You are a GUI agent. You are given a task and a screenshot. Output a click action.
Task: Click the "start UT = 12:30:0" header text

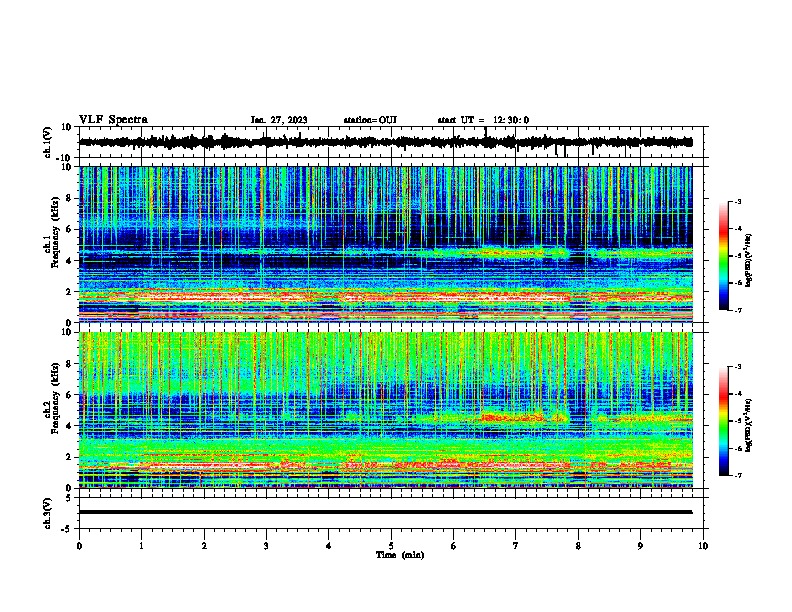[483, 120]
